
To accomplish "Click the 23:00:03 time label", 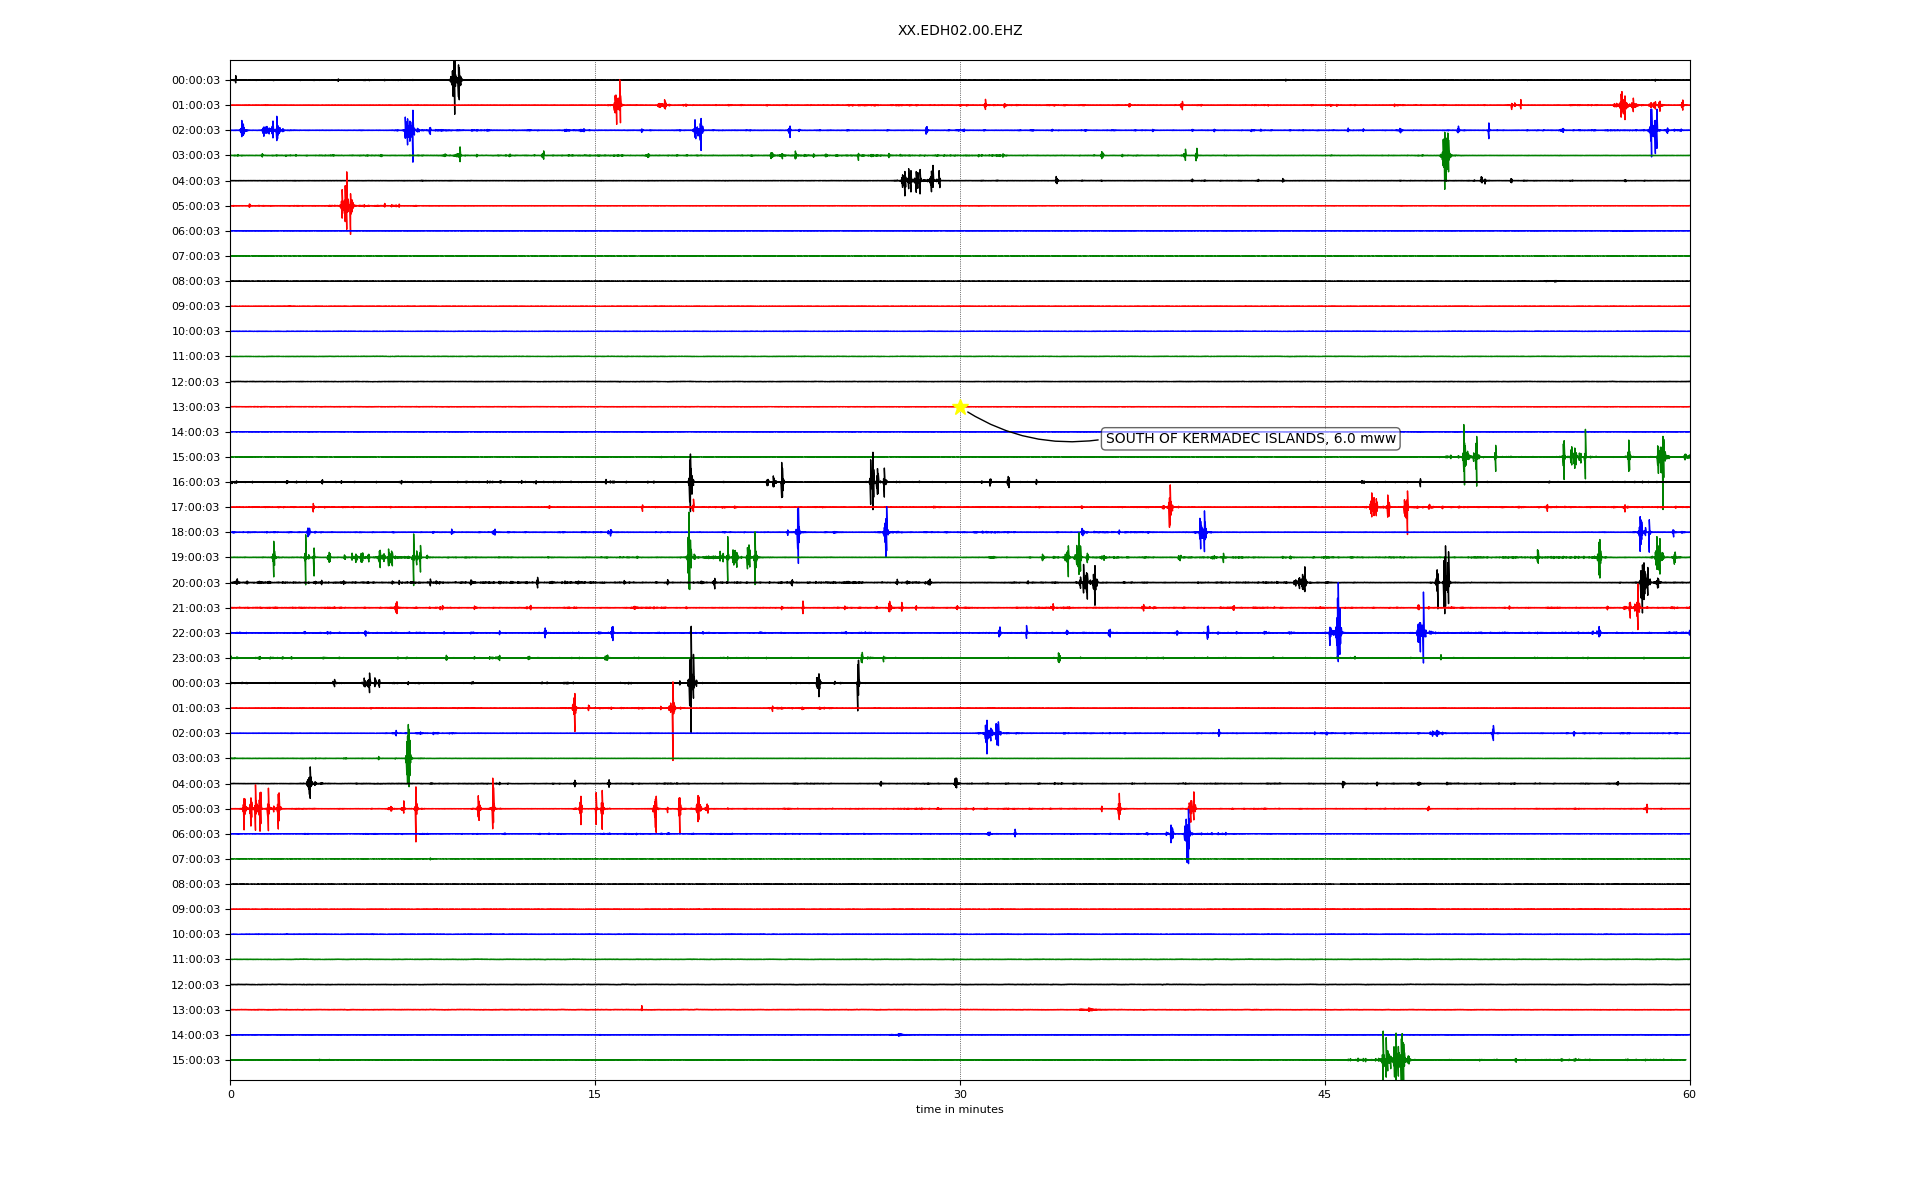I will (x=196, y=659).
